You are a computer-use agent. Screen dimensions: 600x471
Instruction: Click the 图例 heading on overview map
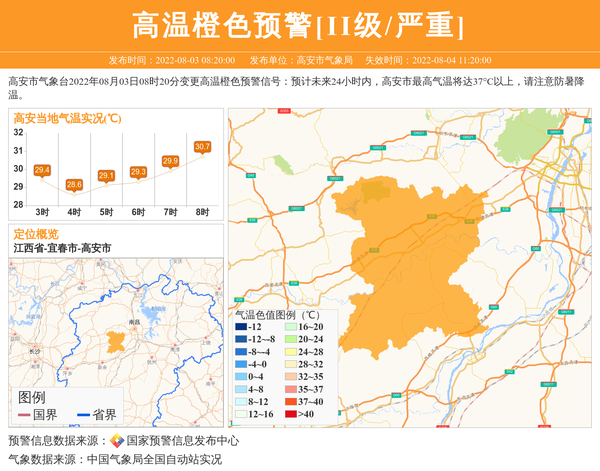[32, 398]
